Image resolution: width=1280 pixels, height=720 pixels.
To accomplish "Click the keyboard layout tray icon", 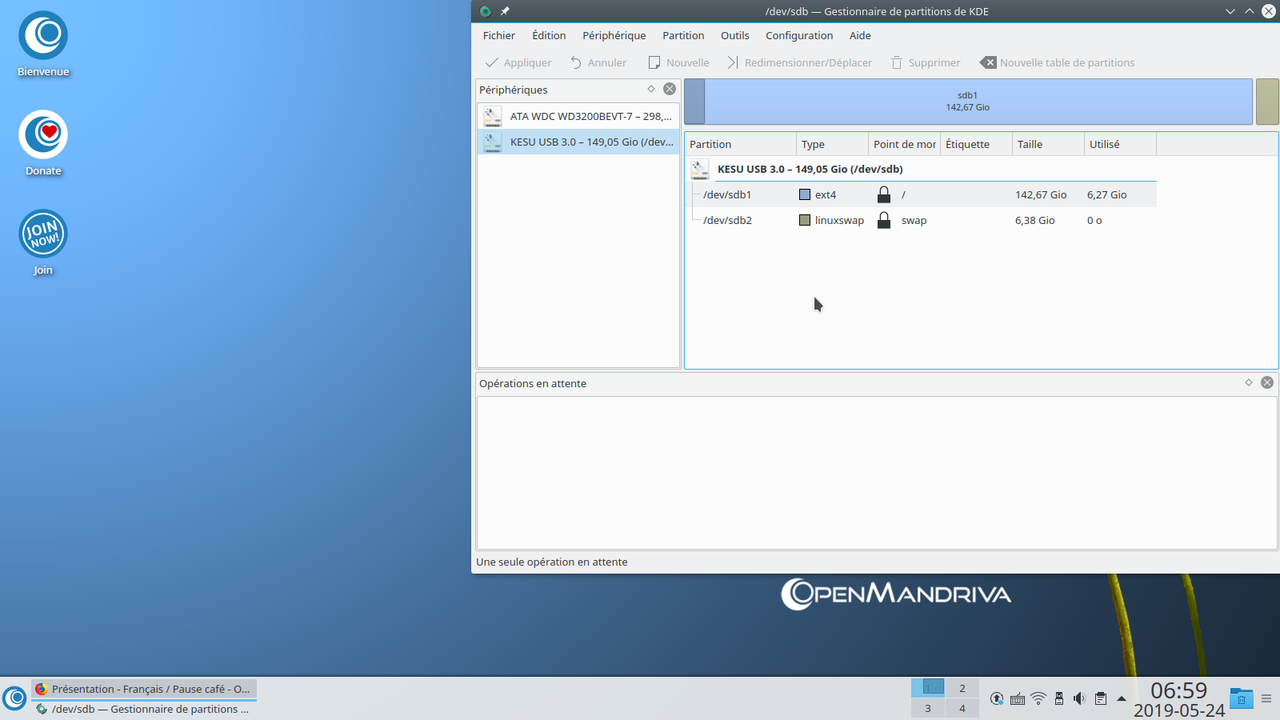I will point(1018,698).
